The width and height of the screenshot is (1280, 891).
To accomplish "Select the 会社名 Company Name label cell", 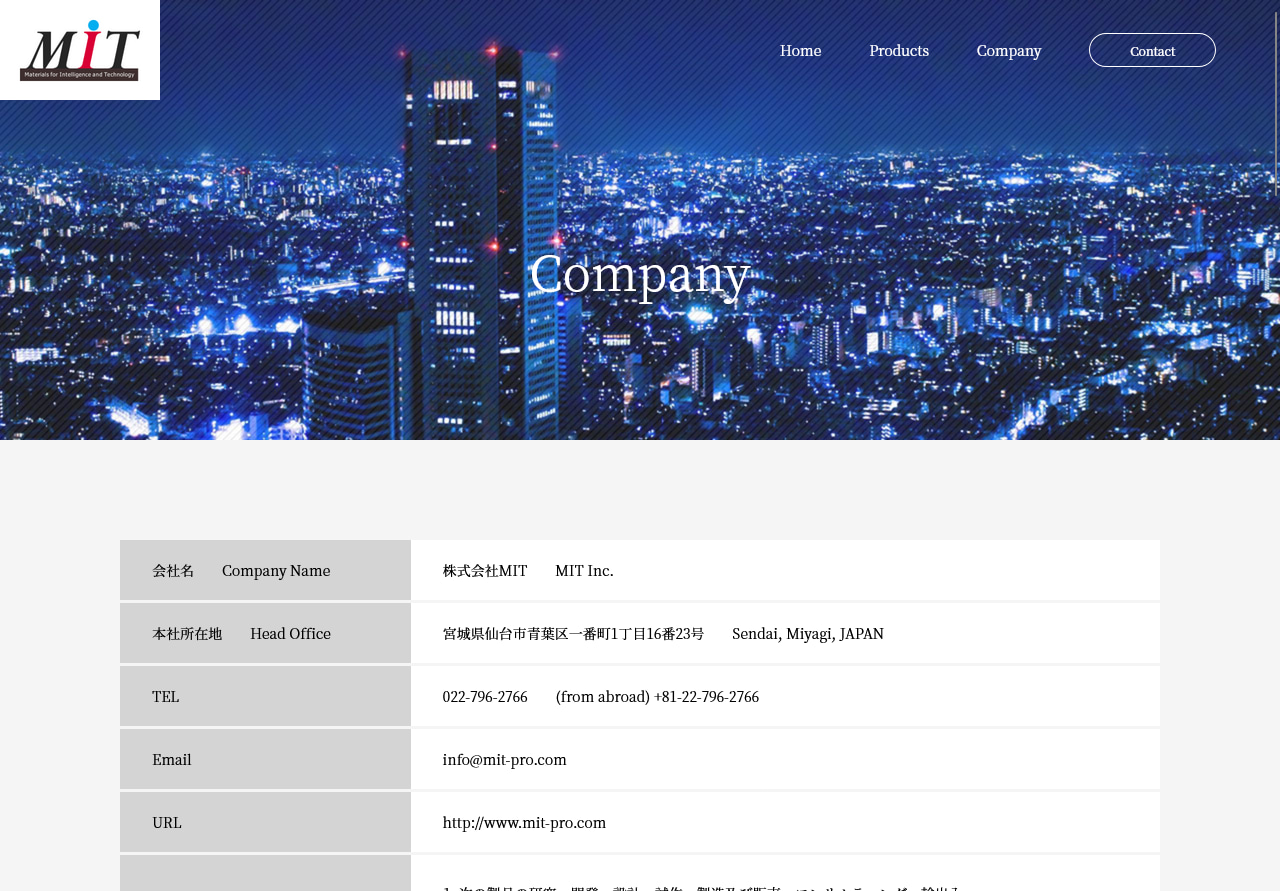I will [x=265, y=570].
